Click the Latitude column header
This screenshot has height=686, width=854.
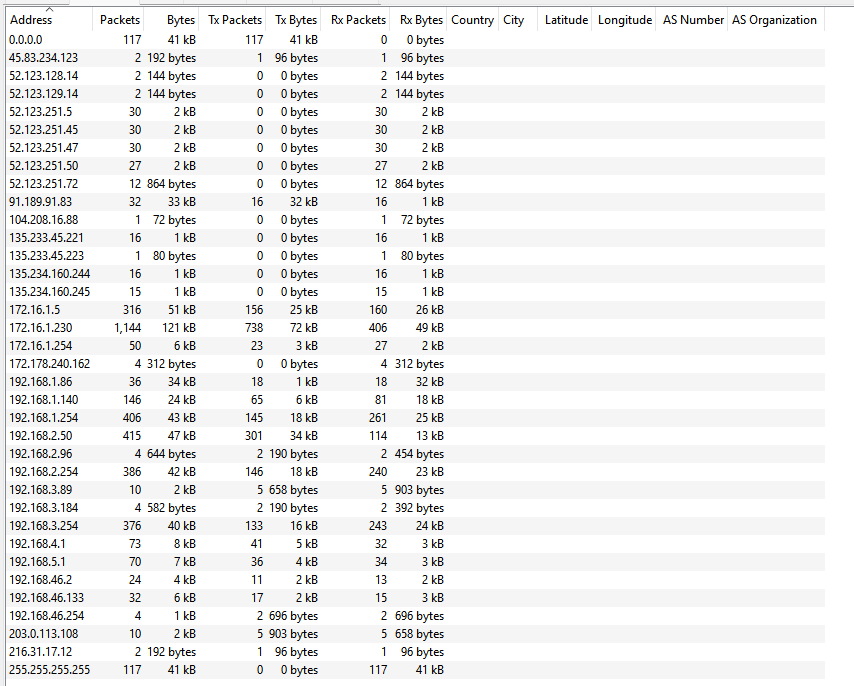click(x=565, y=20)
